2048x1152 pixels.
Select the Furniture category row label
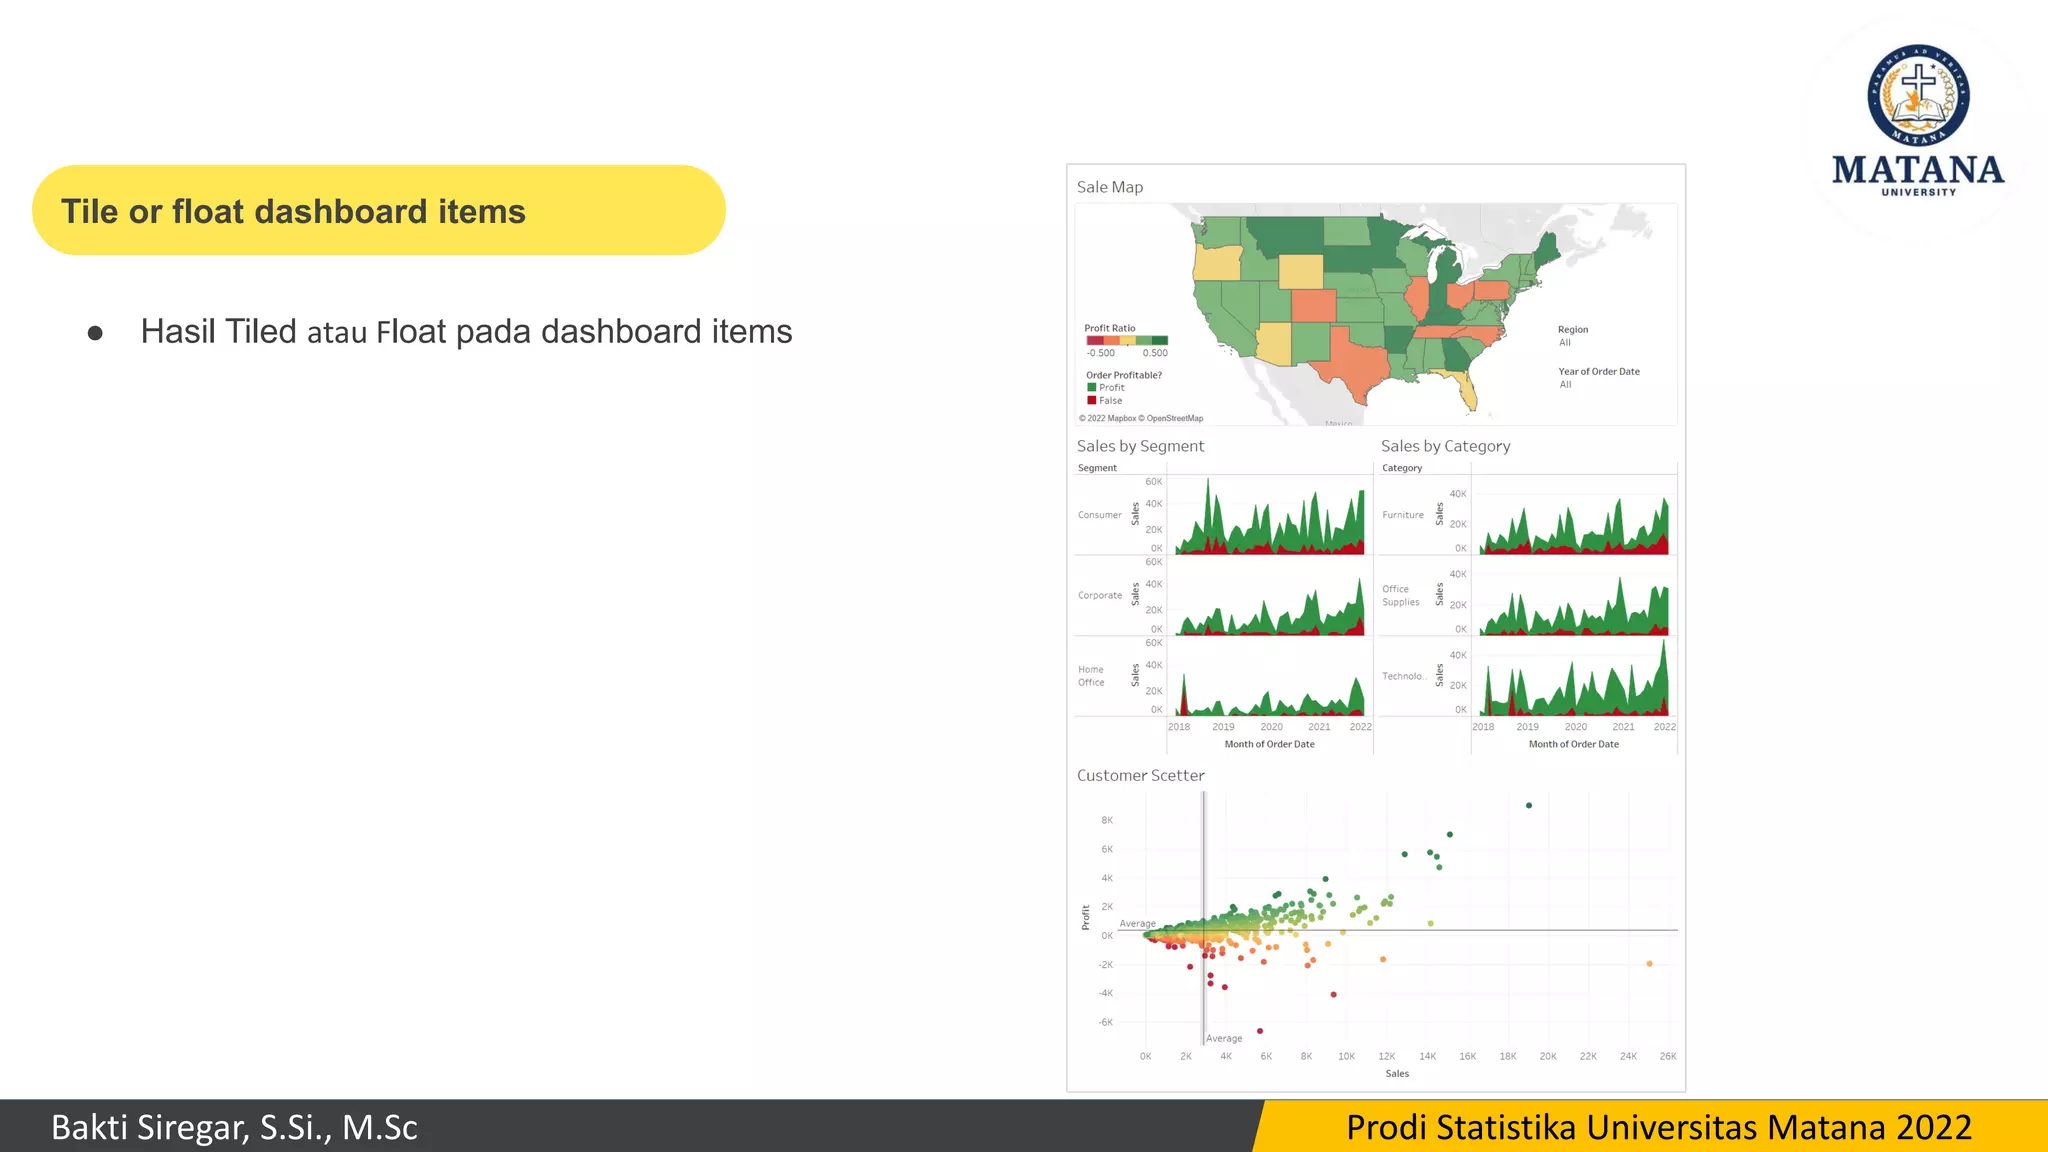tap(1402, 515)
